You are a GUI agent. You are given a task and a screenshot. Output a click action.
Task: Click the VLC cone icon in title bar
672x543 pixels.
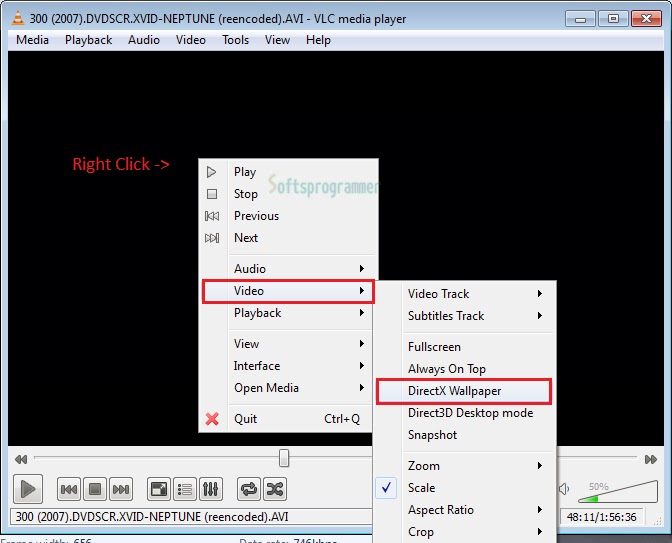[18, 18]
